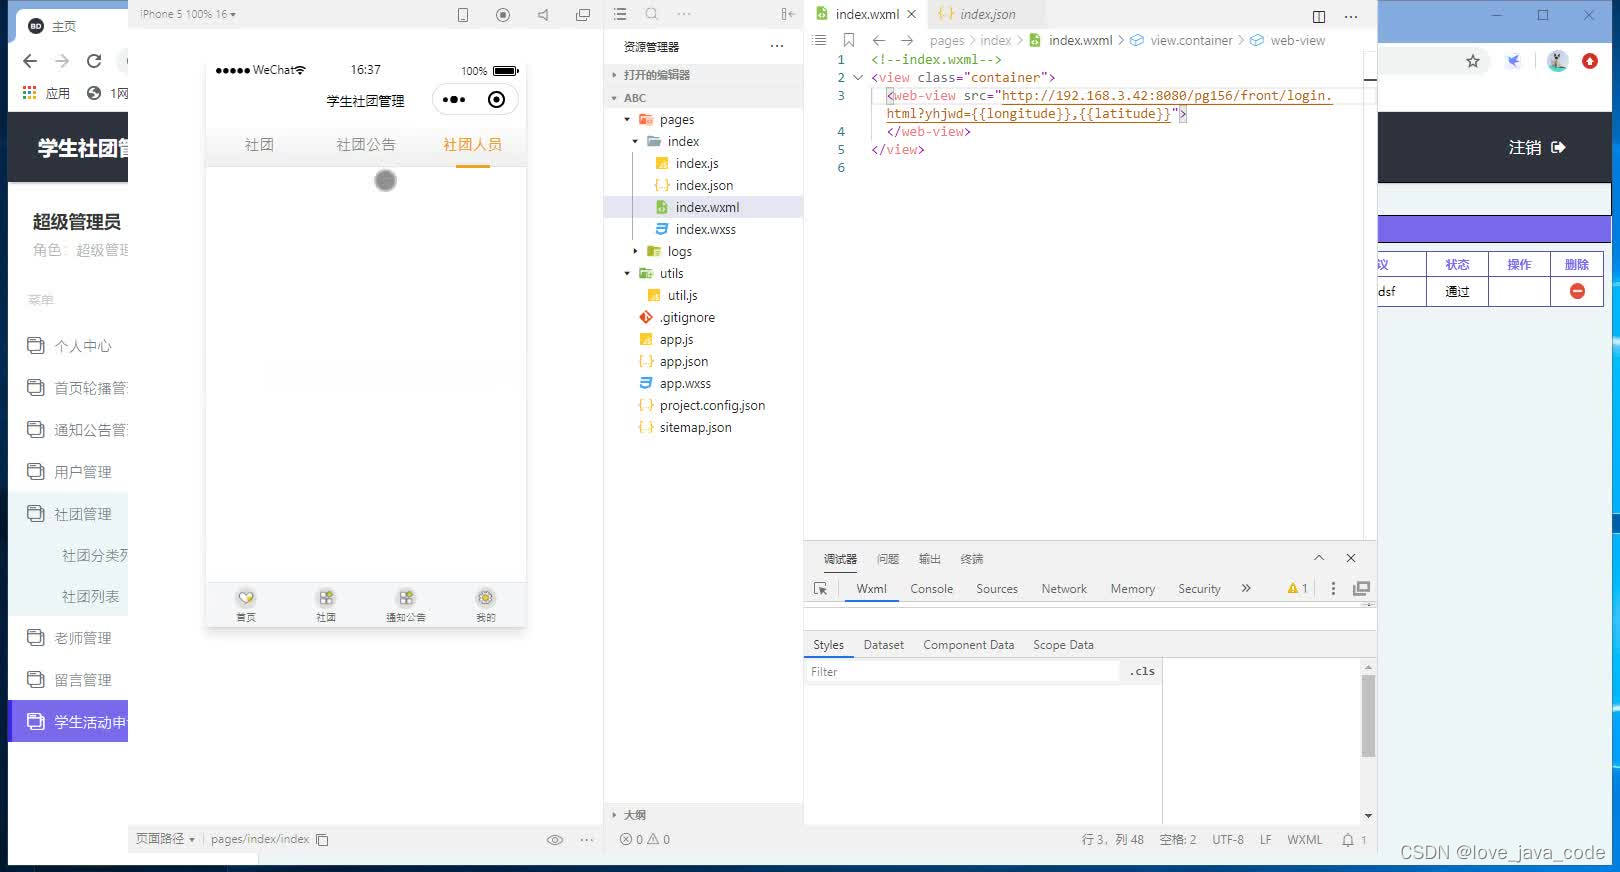Image resolution: width=1620 pixels, height=872 pixels.
Task: Expand the logs folder
Action: click(635, 251)
